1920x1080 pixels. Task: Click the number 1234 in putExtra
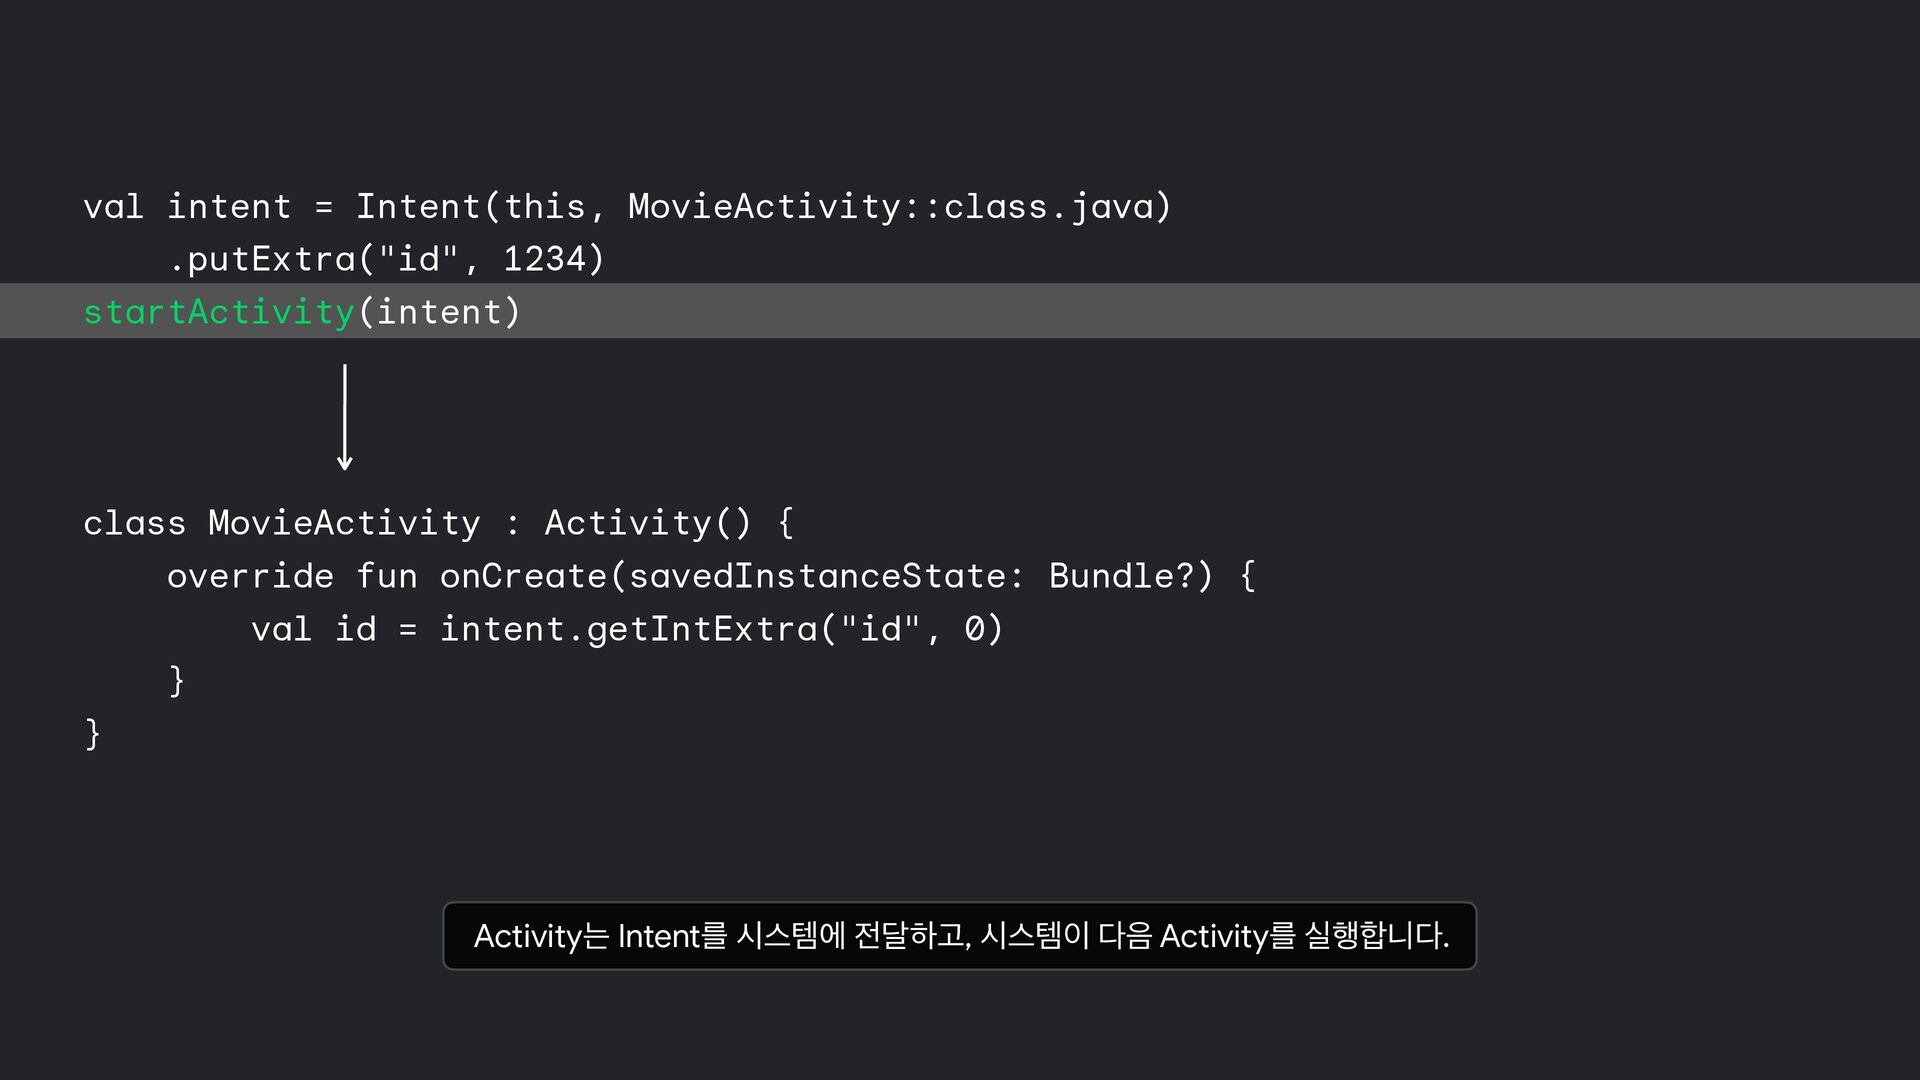(x=544, y=260)
